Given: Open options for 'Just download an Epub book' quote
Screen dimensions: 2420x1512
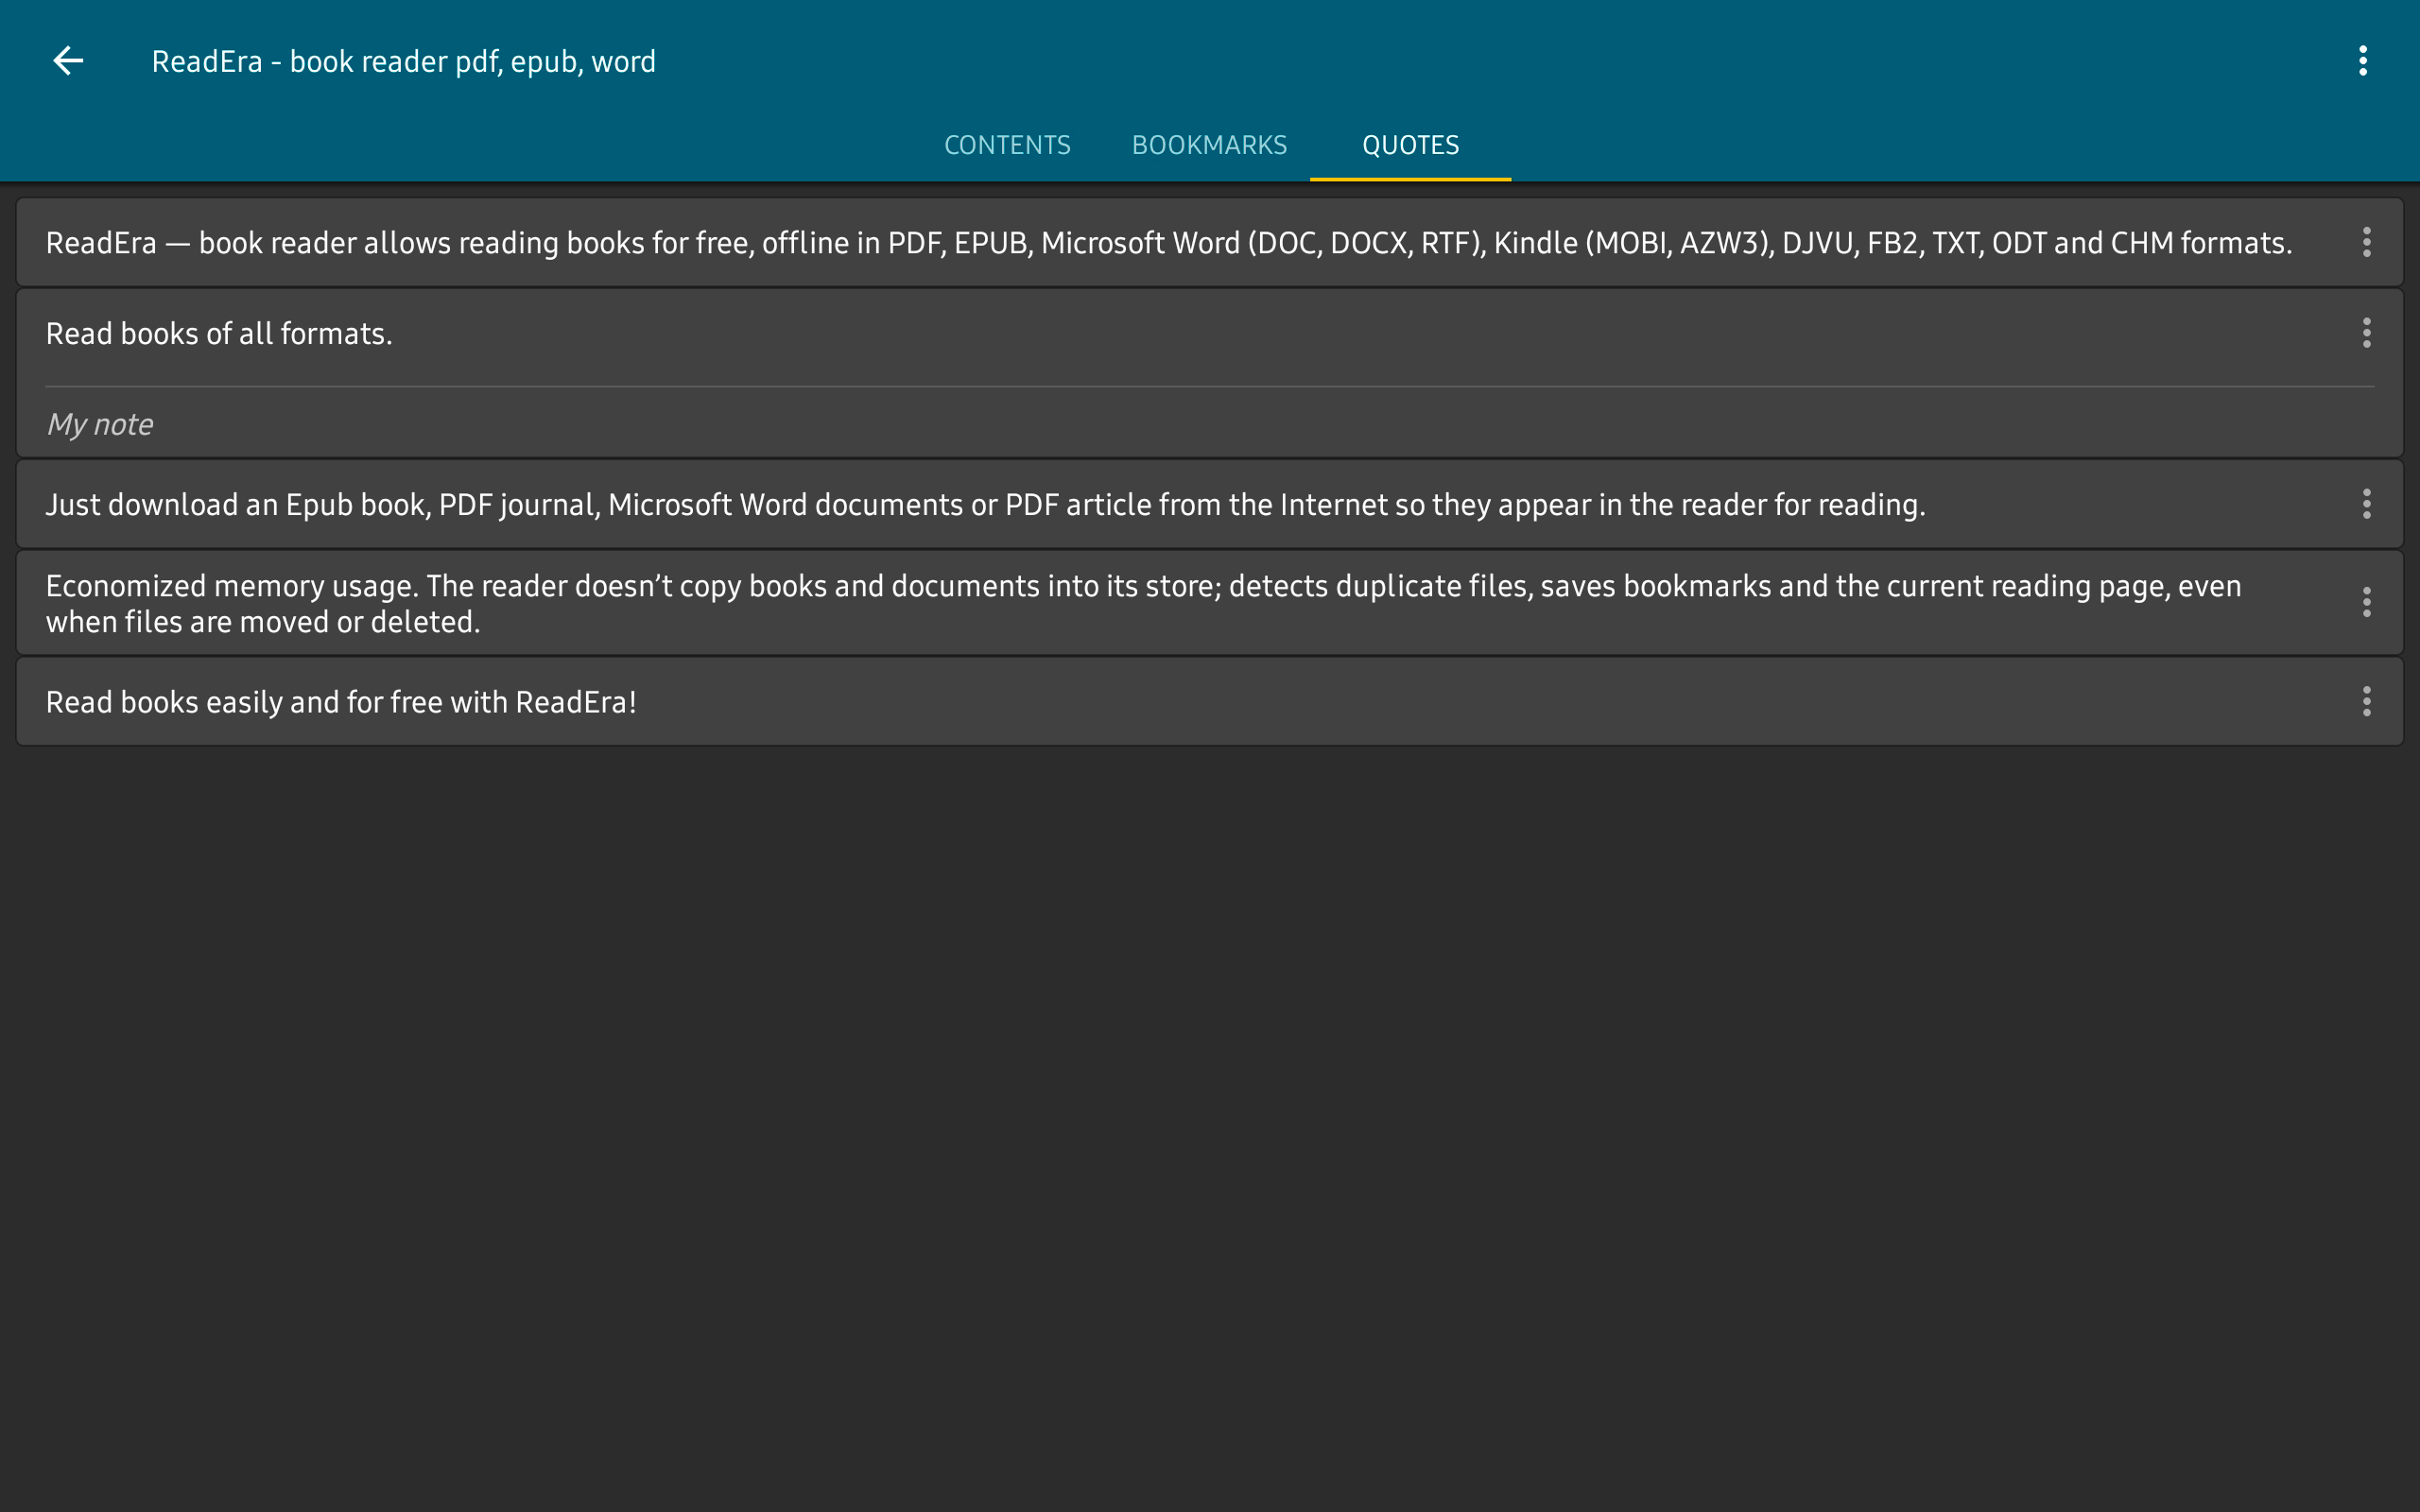Looking at the screenshot, I should click(2366, 504).
